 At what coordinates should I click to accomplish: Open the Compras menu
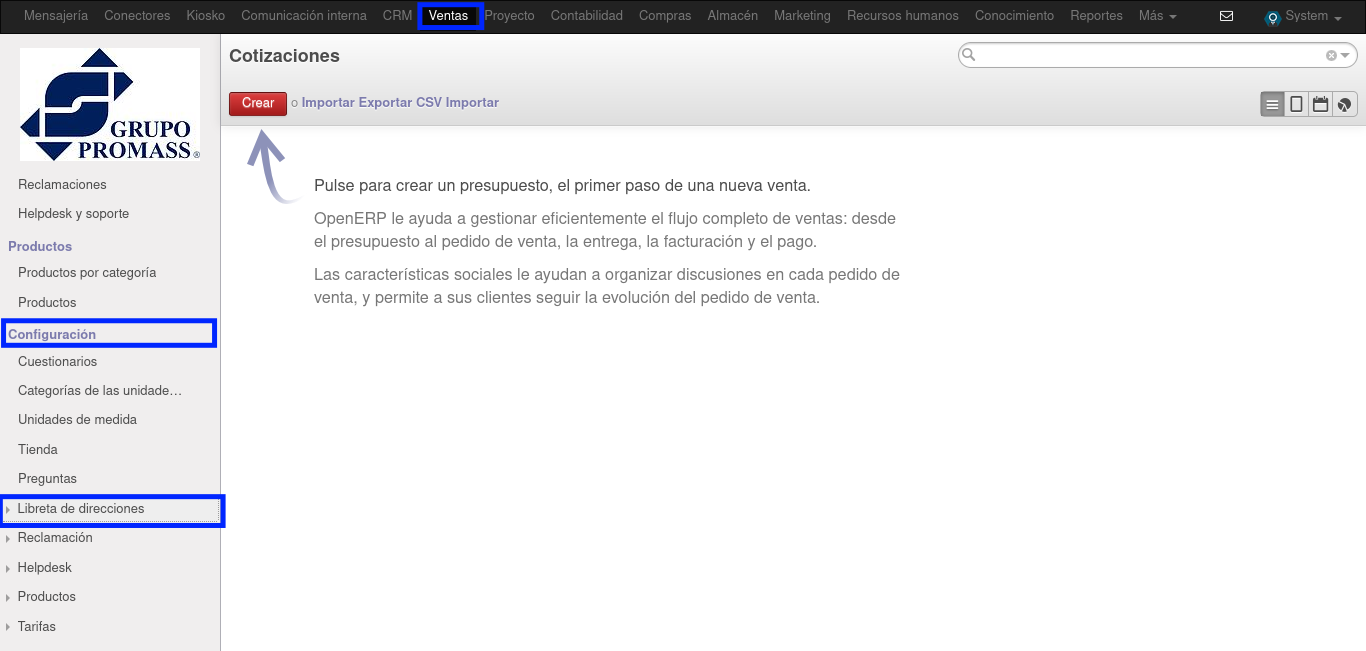coord(665,16)
